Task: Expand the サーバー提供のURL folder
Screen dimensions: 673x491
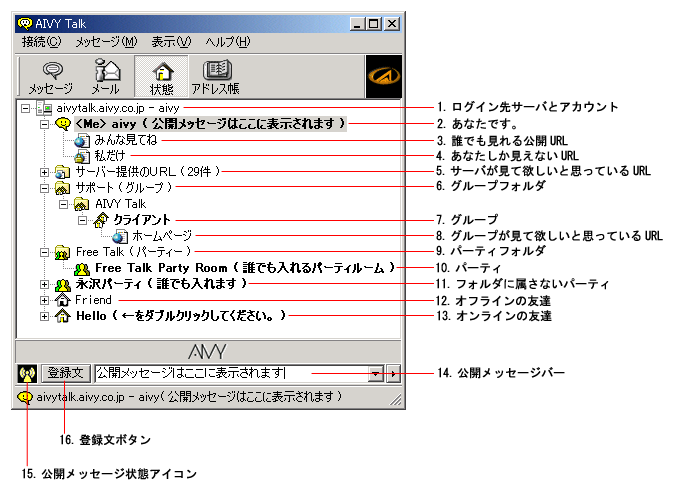Action: [44, 172]
